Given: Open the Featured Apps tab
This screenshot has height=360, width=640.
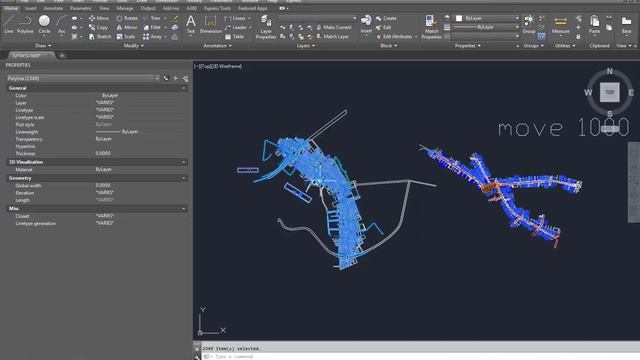Looking at the screenshot, I should point(253,8).
